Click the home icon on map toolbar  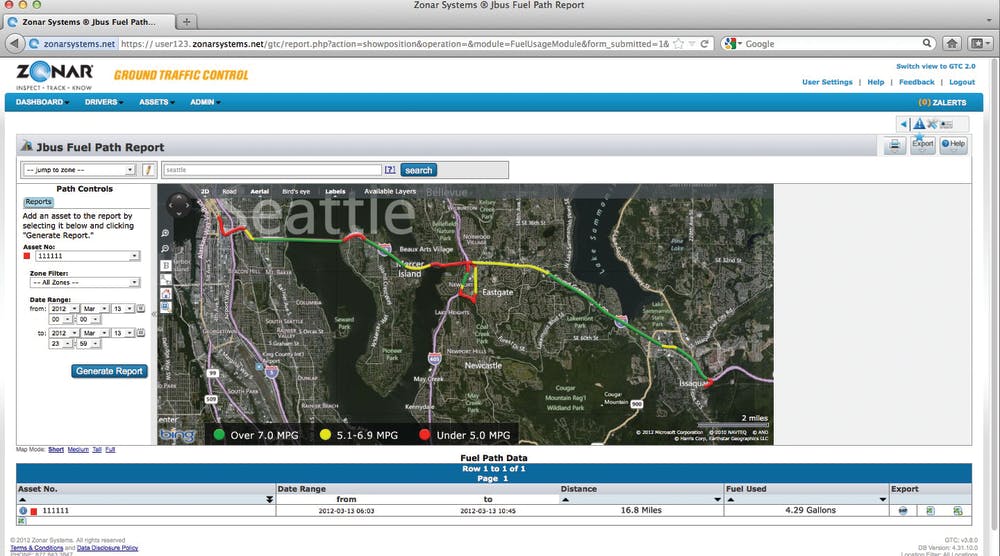(166, 293)
